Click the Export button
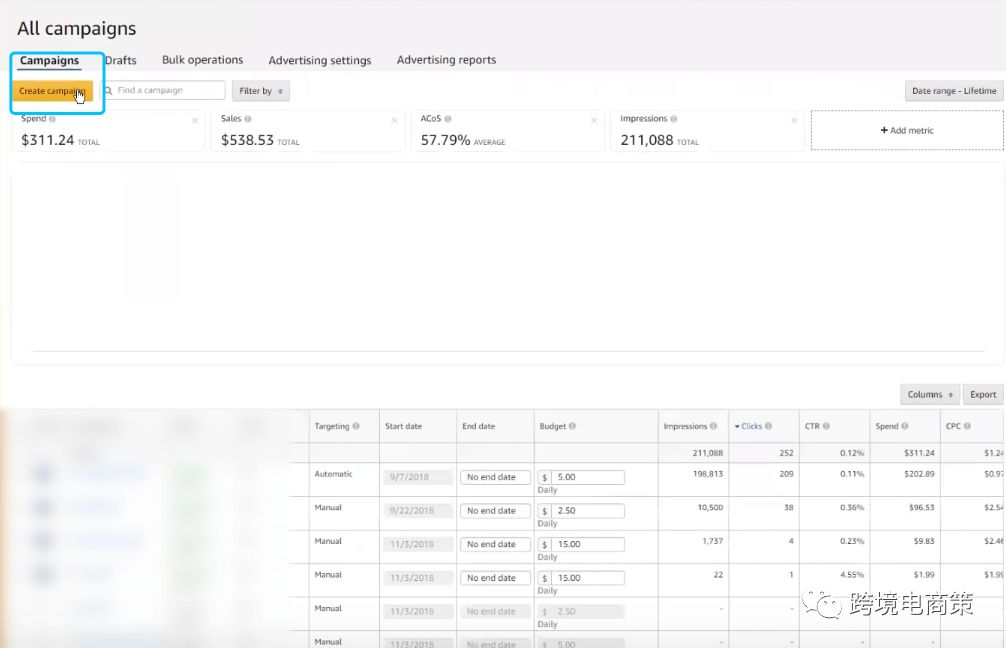This screenshot has width=1006, height=648. (x=983, y=395)
